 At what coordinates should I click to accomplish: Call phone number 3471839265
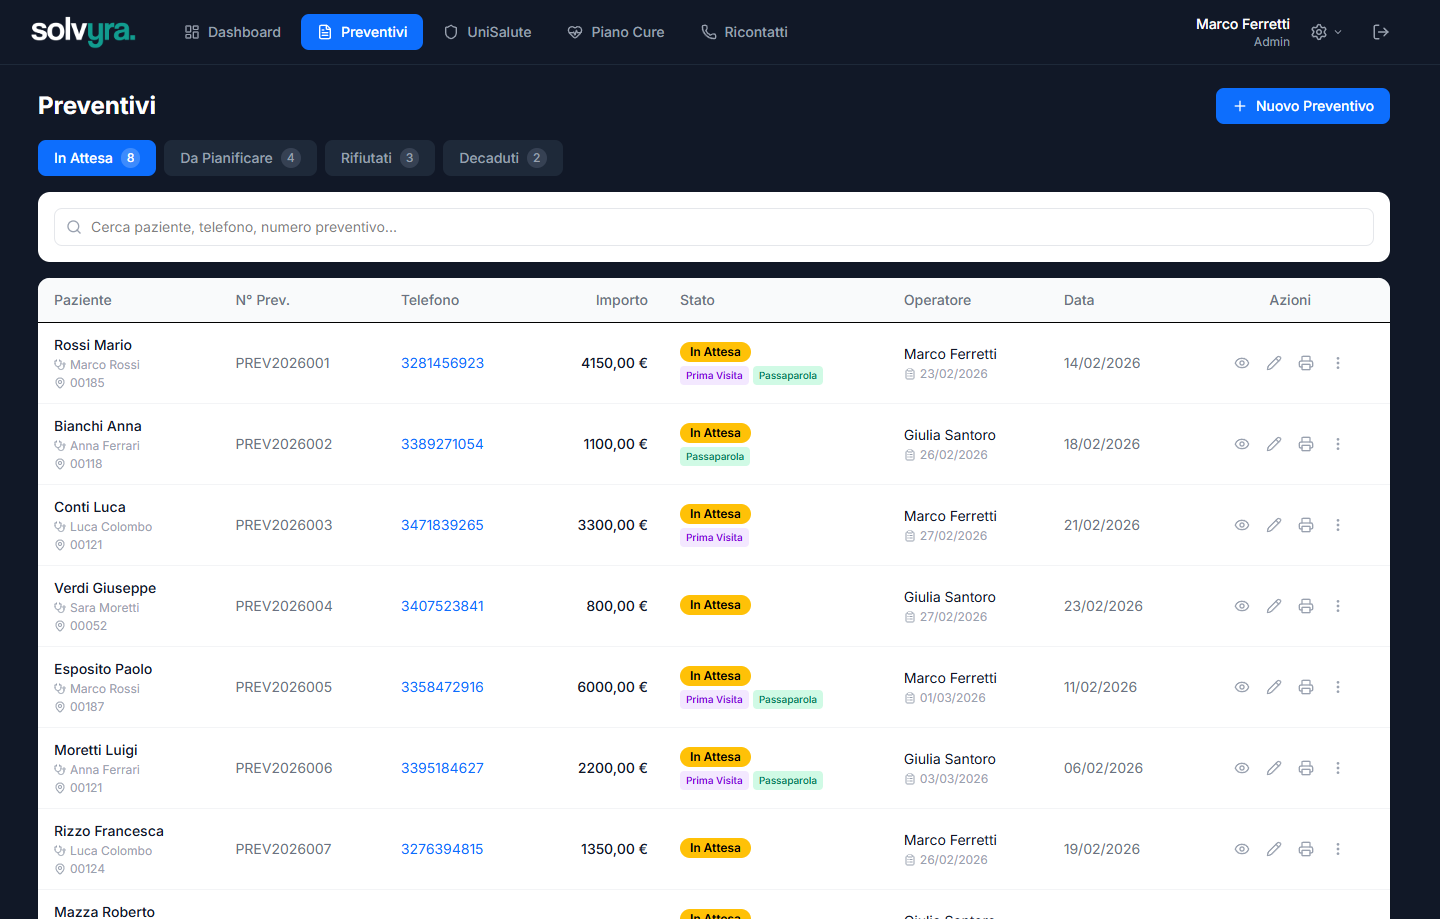pyautogui.click(x=442, y=525)
